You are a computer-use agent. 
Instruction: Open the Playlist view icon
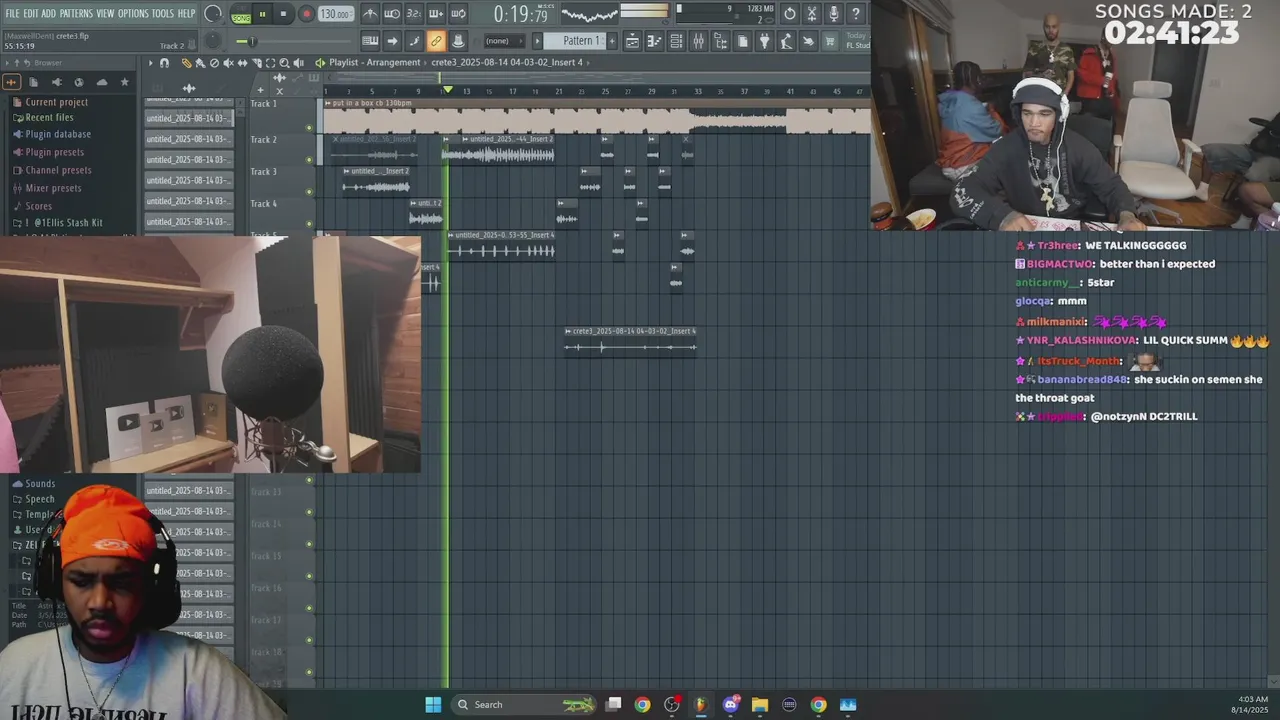coord(632,41)
